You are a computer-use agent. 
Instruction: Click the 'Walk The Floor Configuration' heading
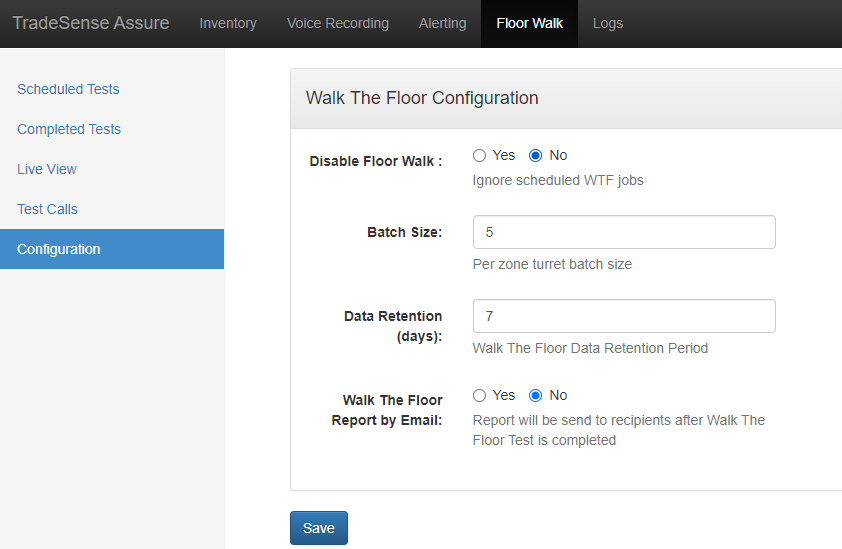422,98
